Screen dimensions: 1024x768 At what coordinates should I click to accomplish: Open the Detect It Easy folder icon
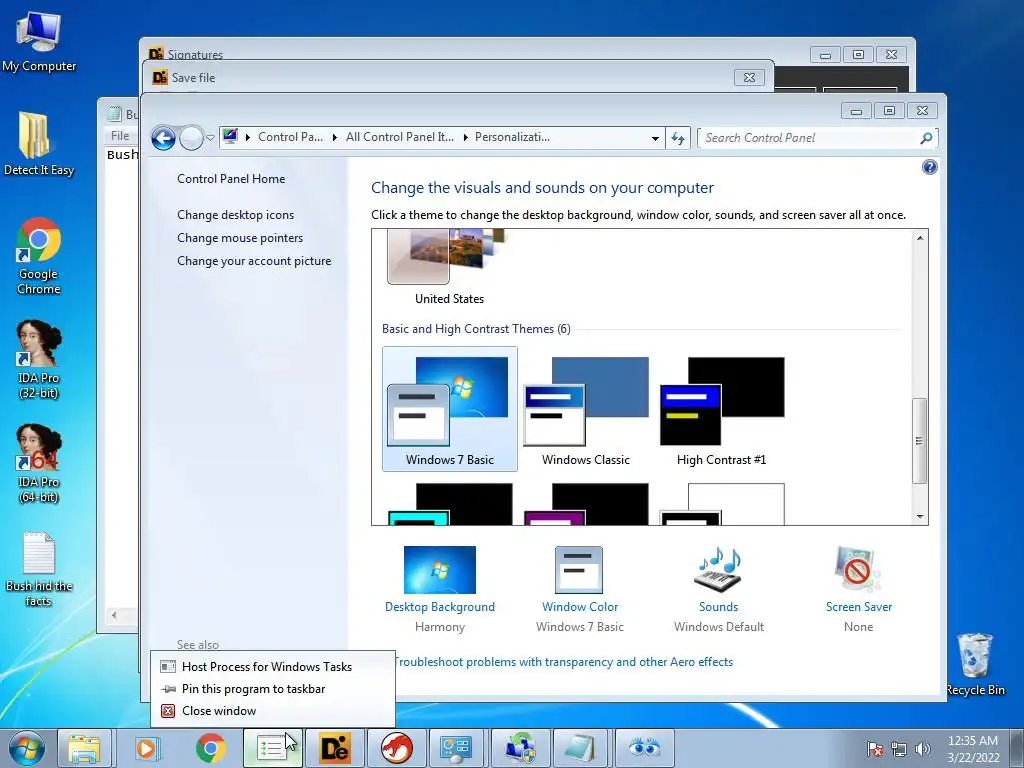[x=39, y=144]
